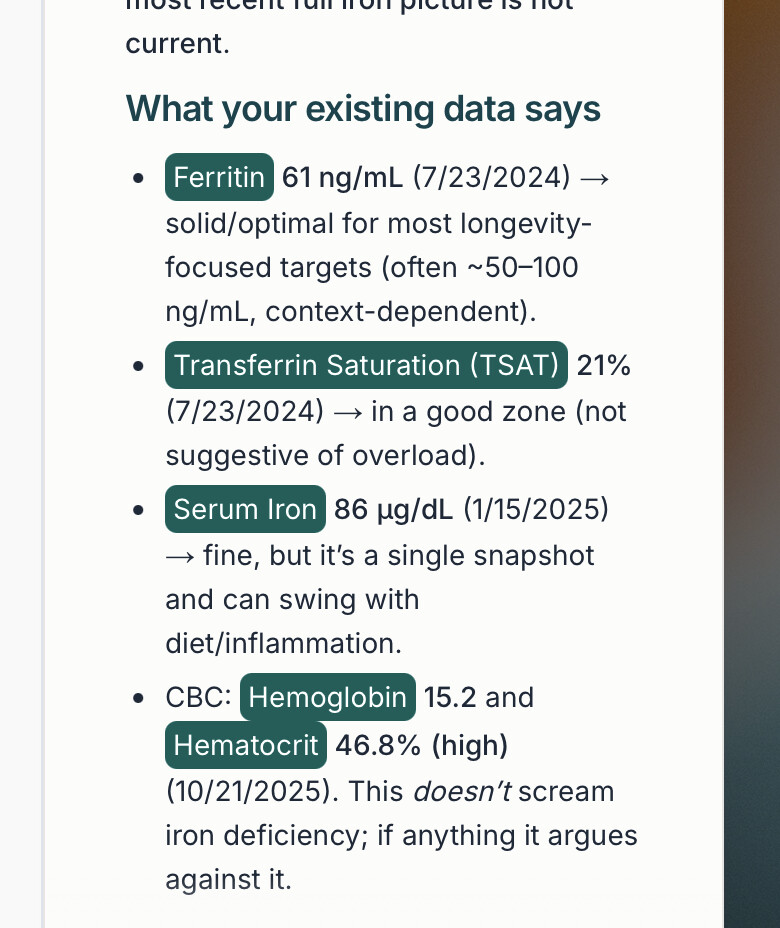Click the (1/15/2025) serum iron date
The height and width of the screenshot is (928, 780).
click(535, 509)
